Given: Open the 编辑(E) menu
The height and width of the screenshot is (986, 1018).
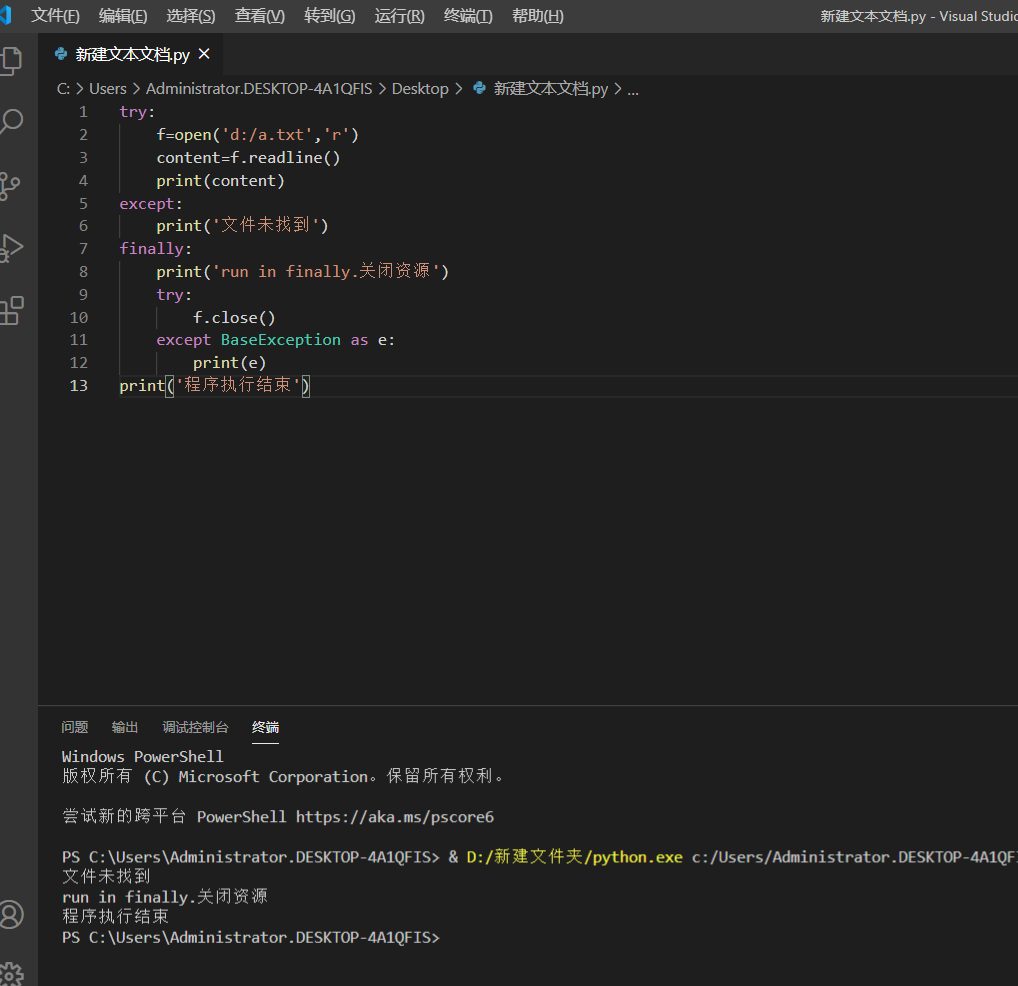Looking at the screenshot, I should coord(123,16).
